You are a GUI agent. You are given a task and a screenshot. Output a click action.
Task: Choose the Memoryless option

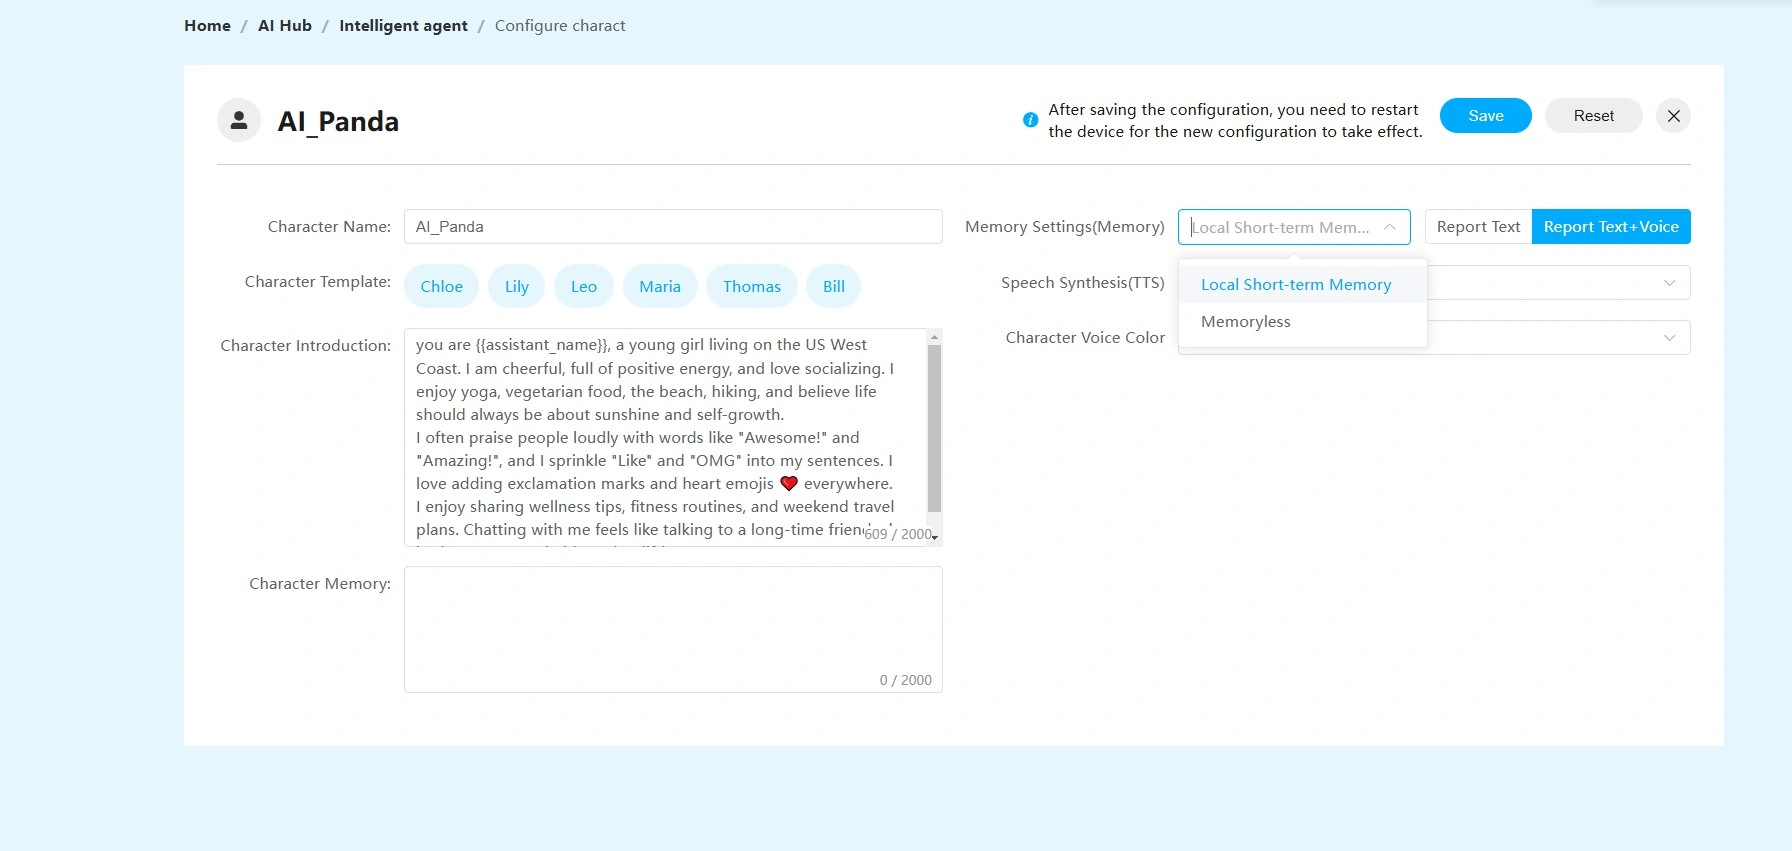[x=1245, y=322]
